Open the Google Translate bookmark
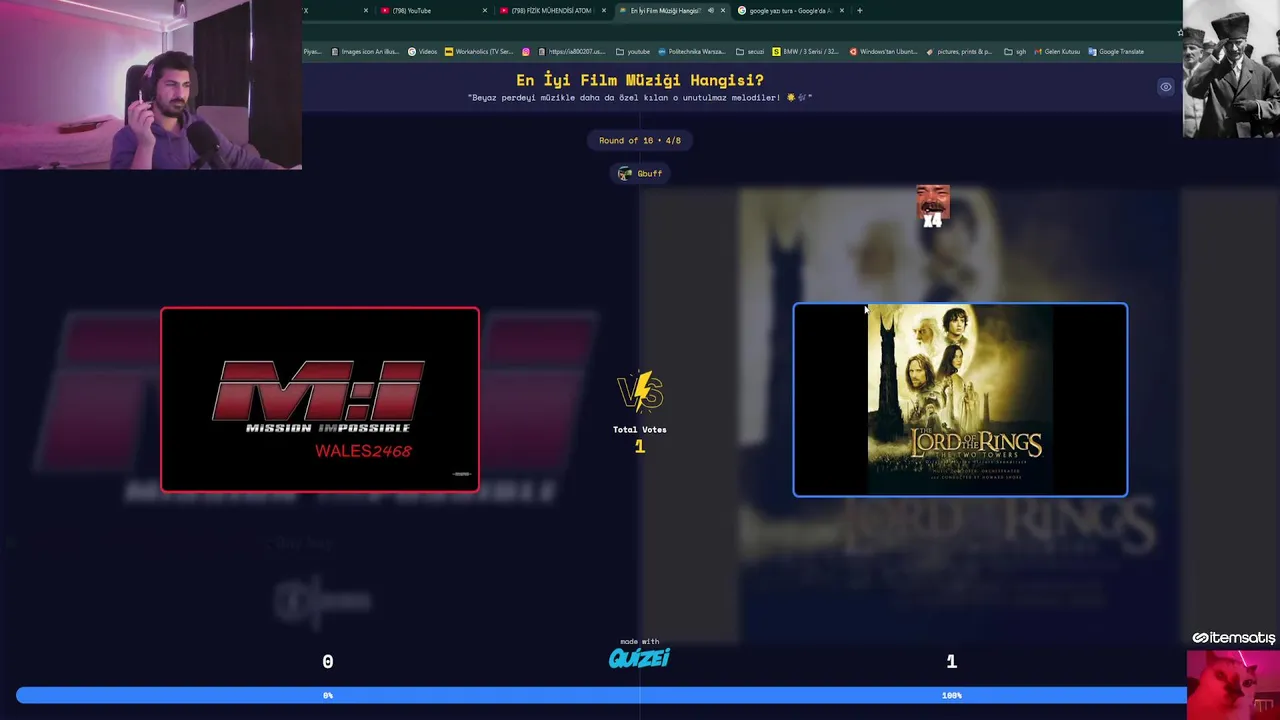This screenshot has height=720, width=1280. coord(1116,52)
